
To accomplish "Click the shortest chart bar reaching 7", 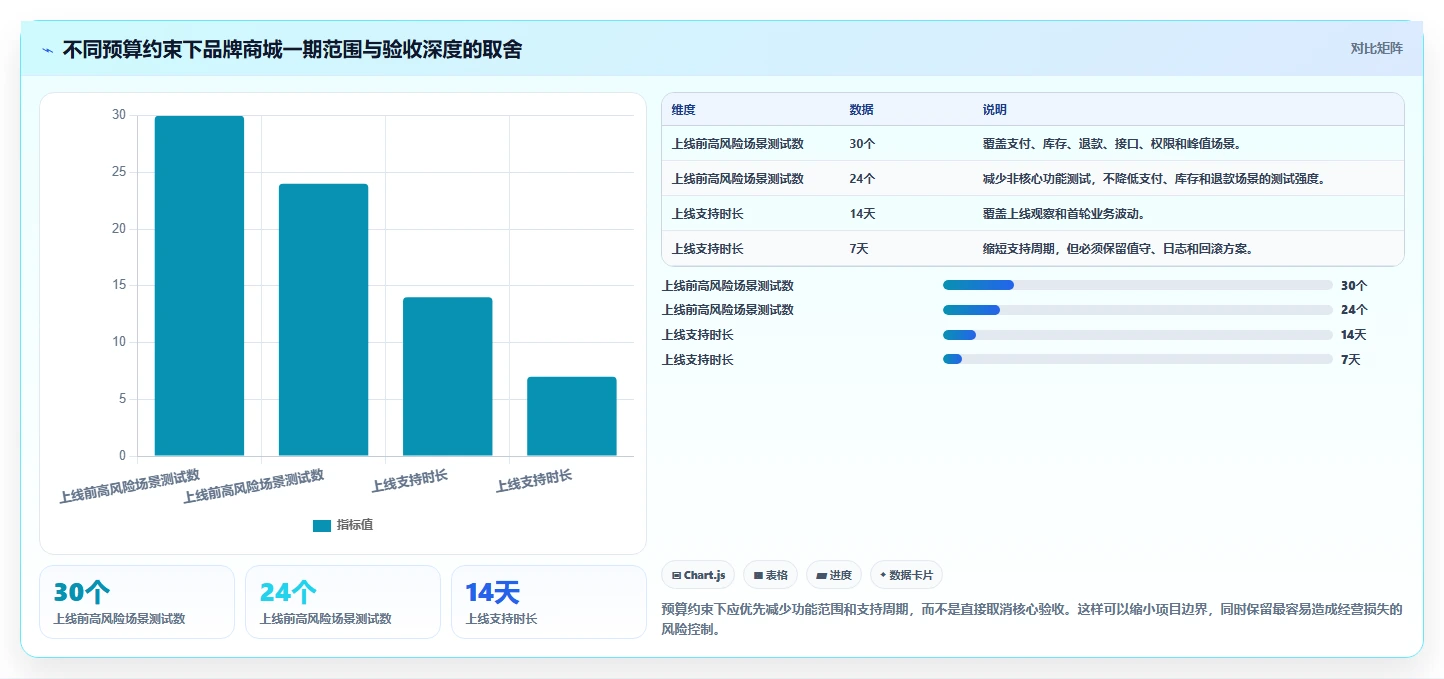I will pos(571,416).
